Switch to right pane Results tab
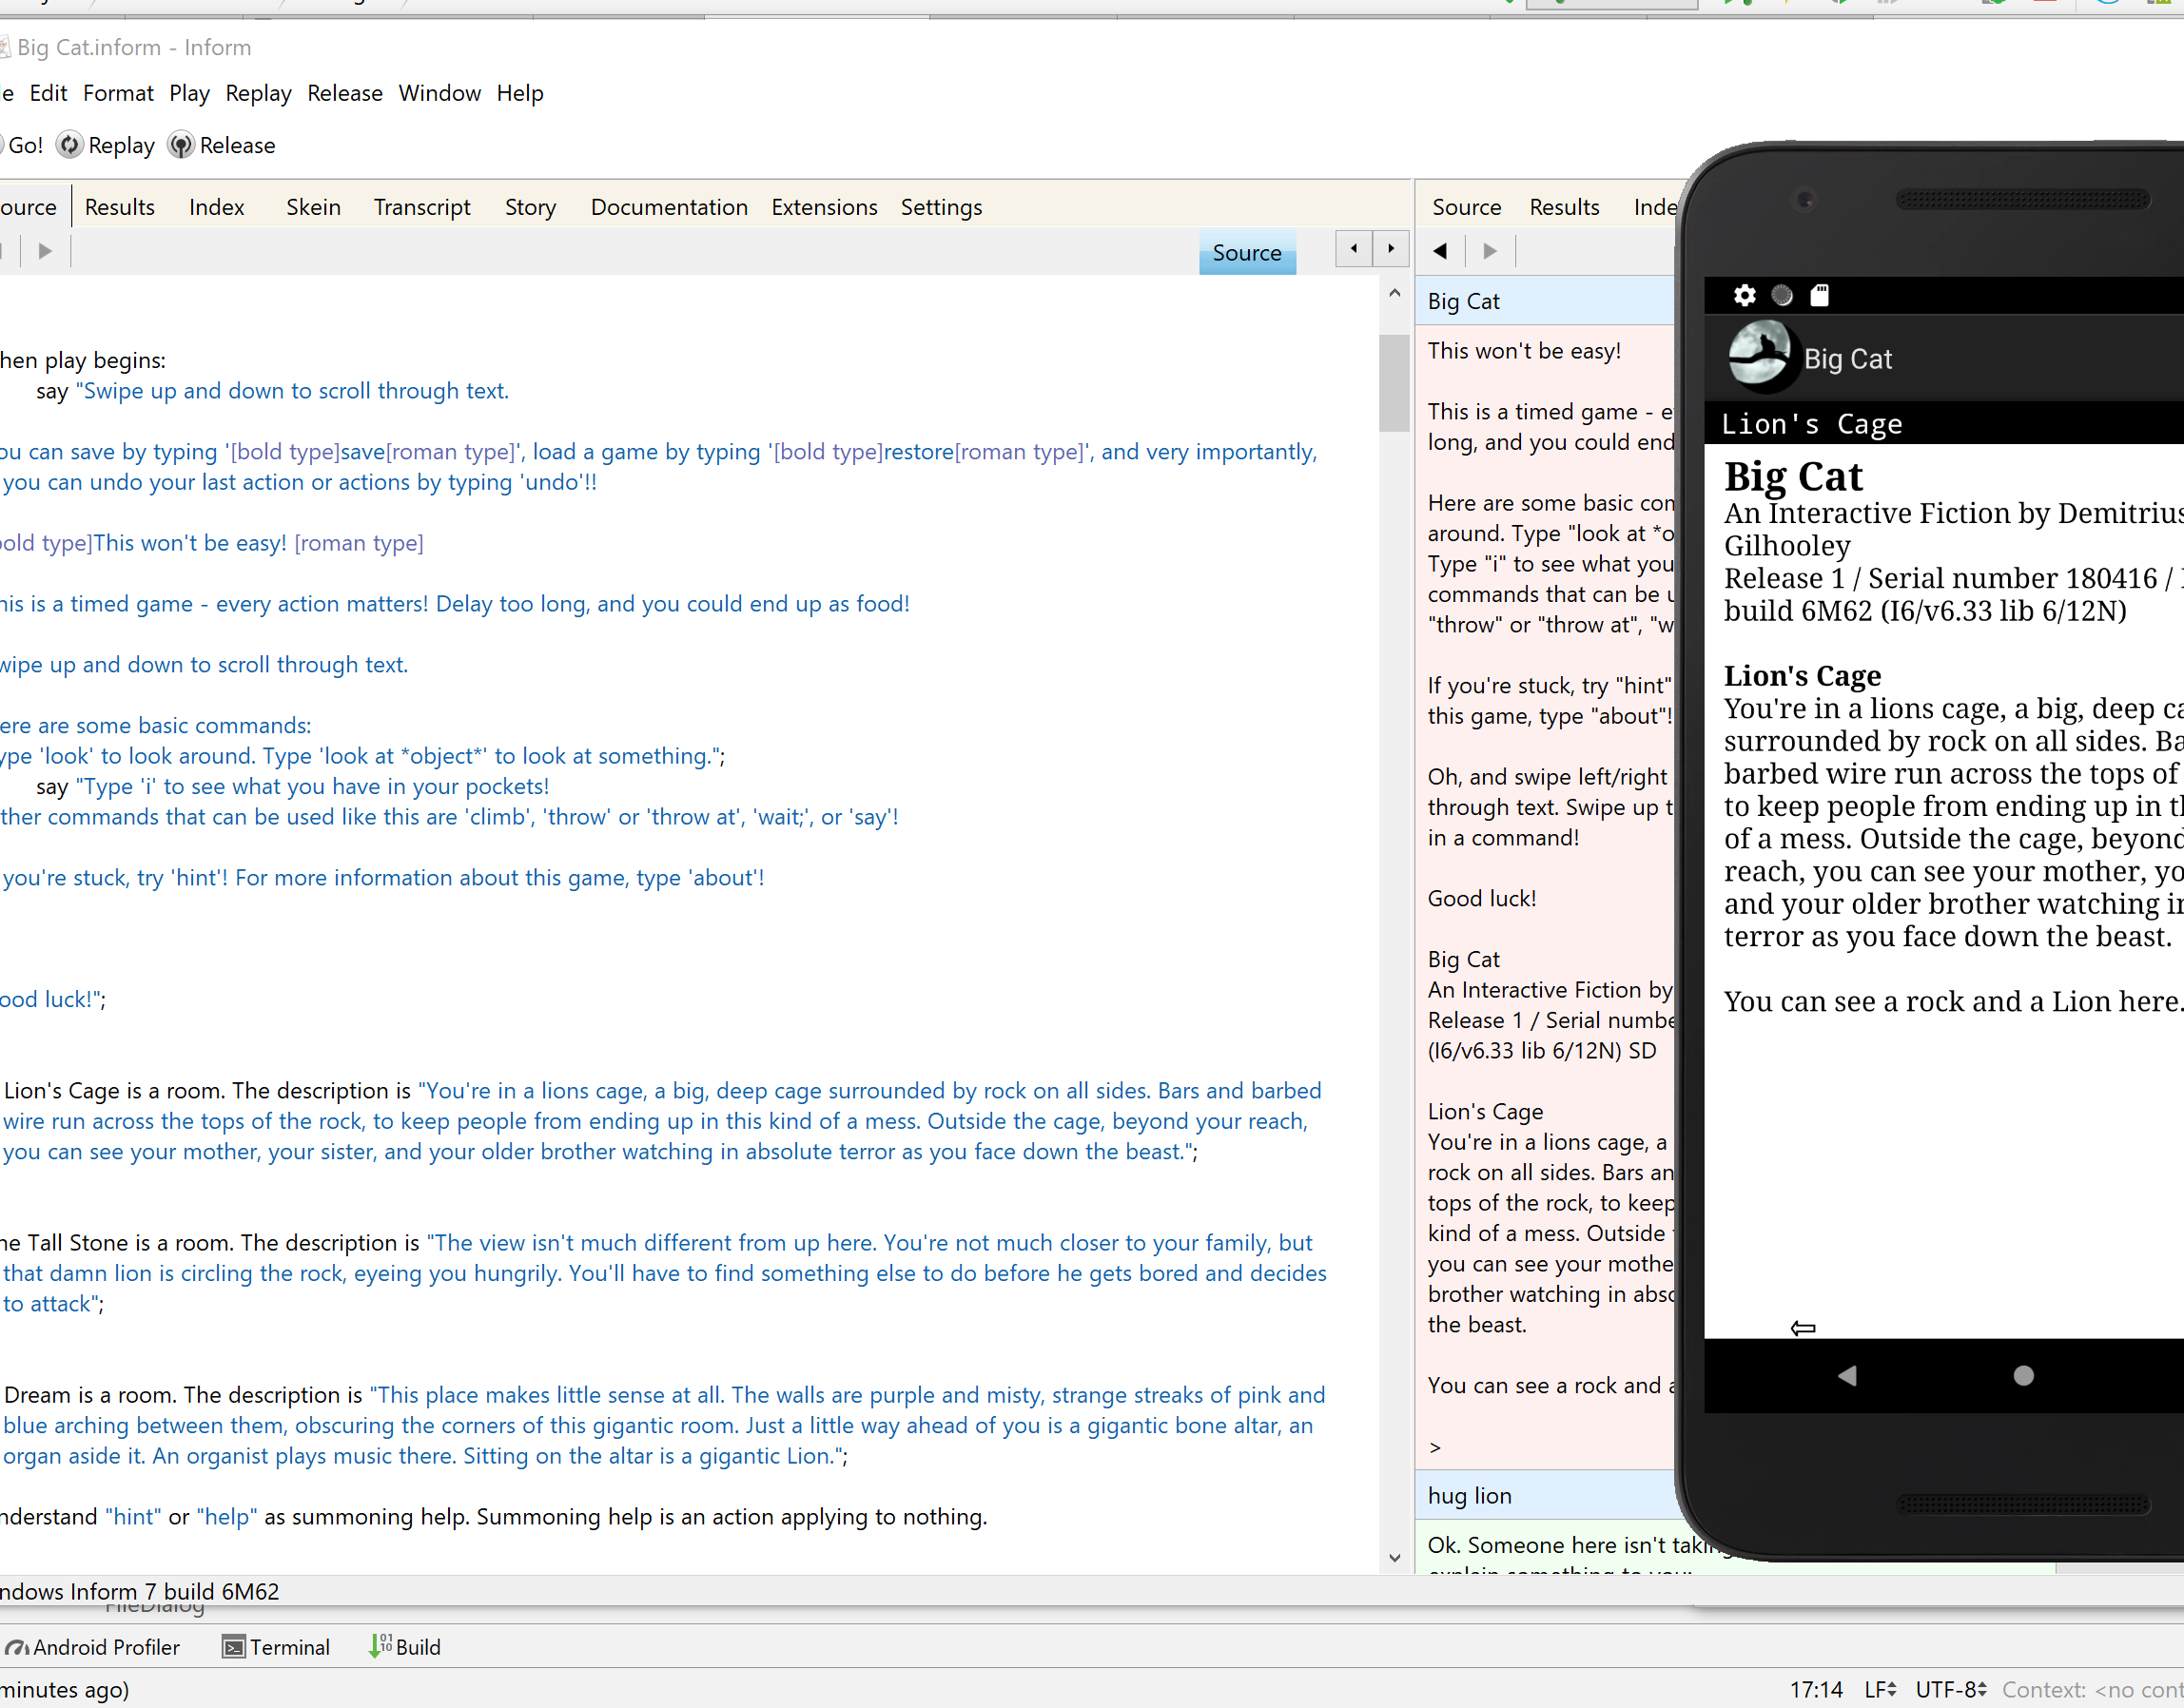This screenshot has width=2184, height=1708. (1564, 207)
